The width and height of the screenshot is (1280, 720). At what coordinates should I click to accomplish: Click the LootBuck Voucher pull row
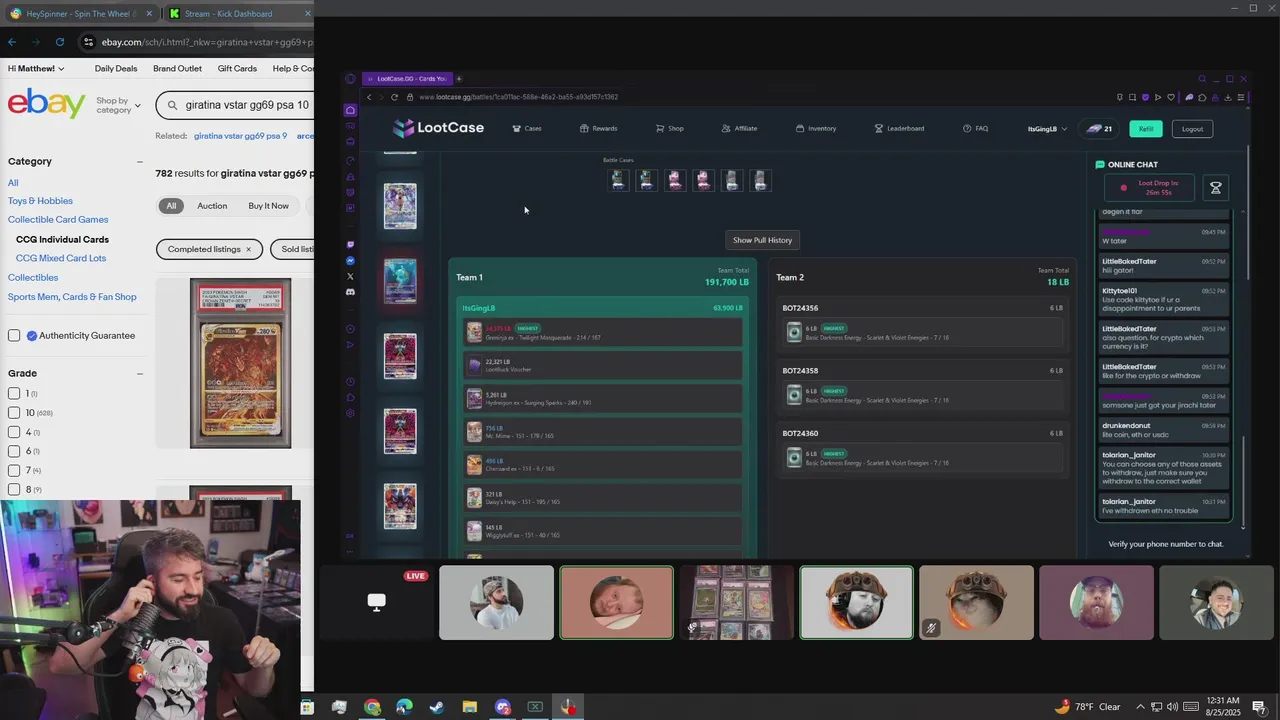tap(603, 366)
